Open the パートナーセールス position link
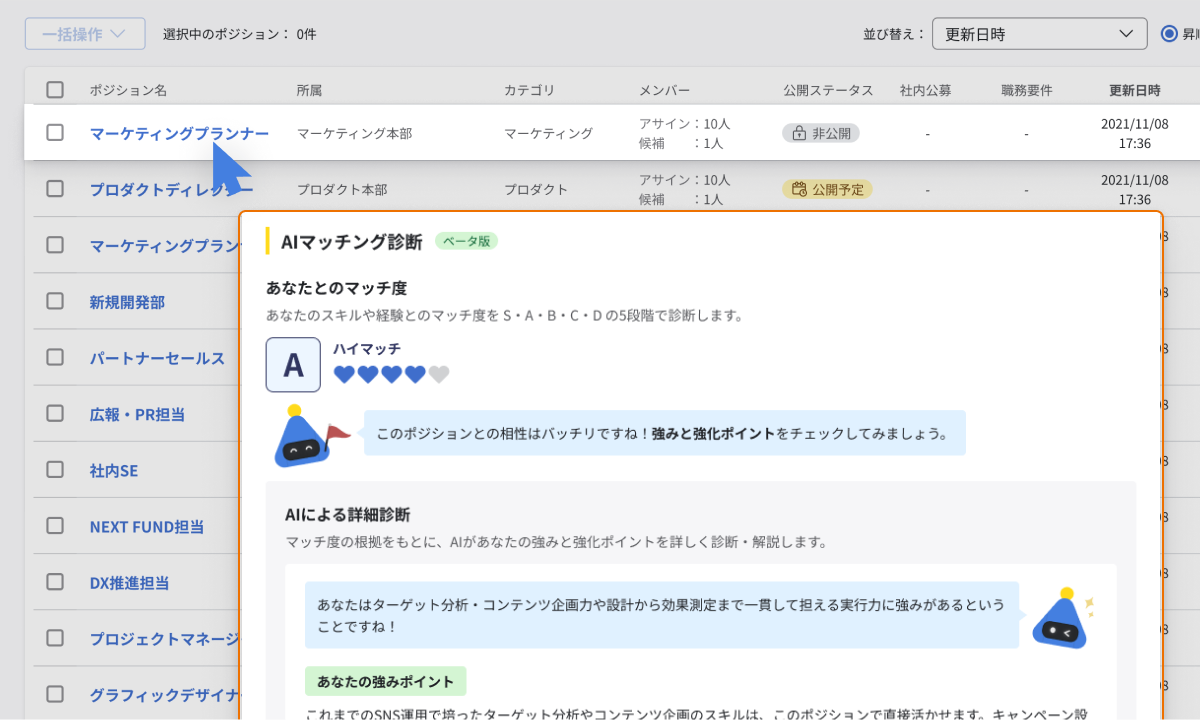This screenshot has width=1200, height=720. coord(157,358)
